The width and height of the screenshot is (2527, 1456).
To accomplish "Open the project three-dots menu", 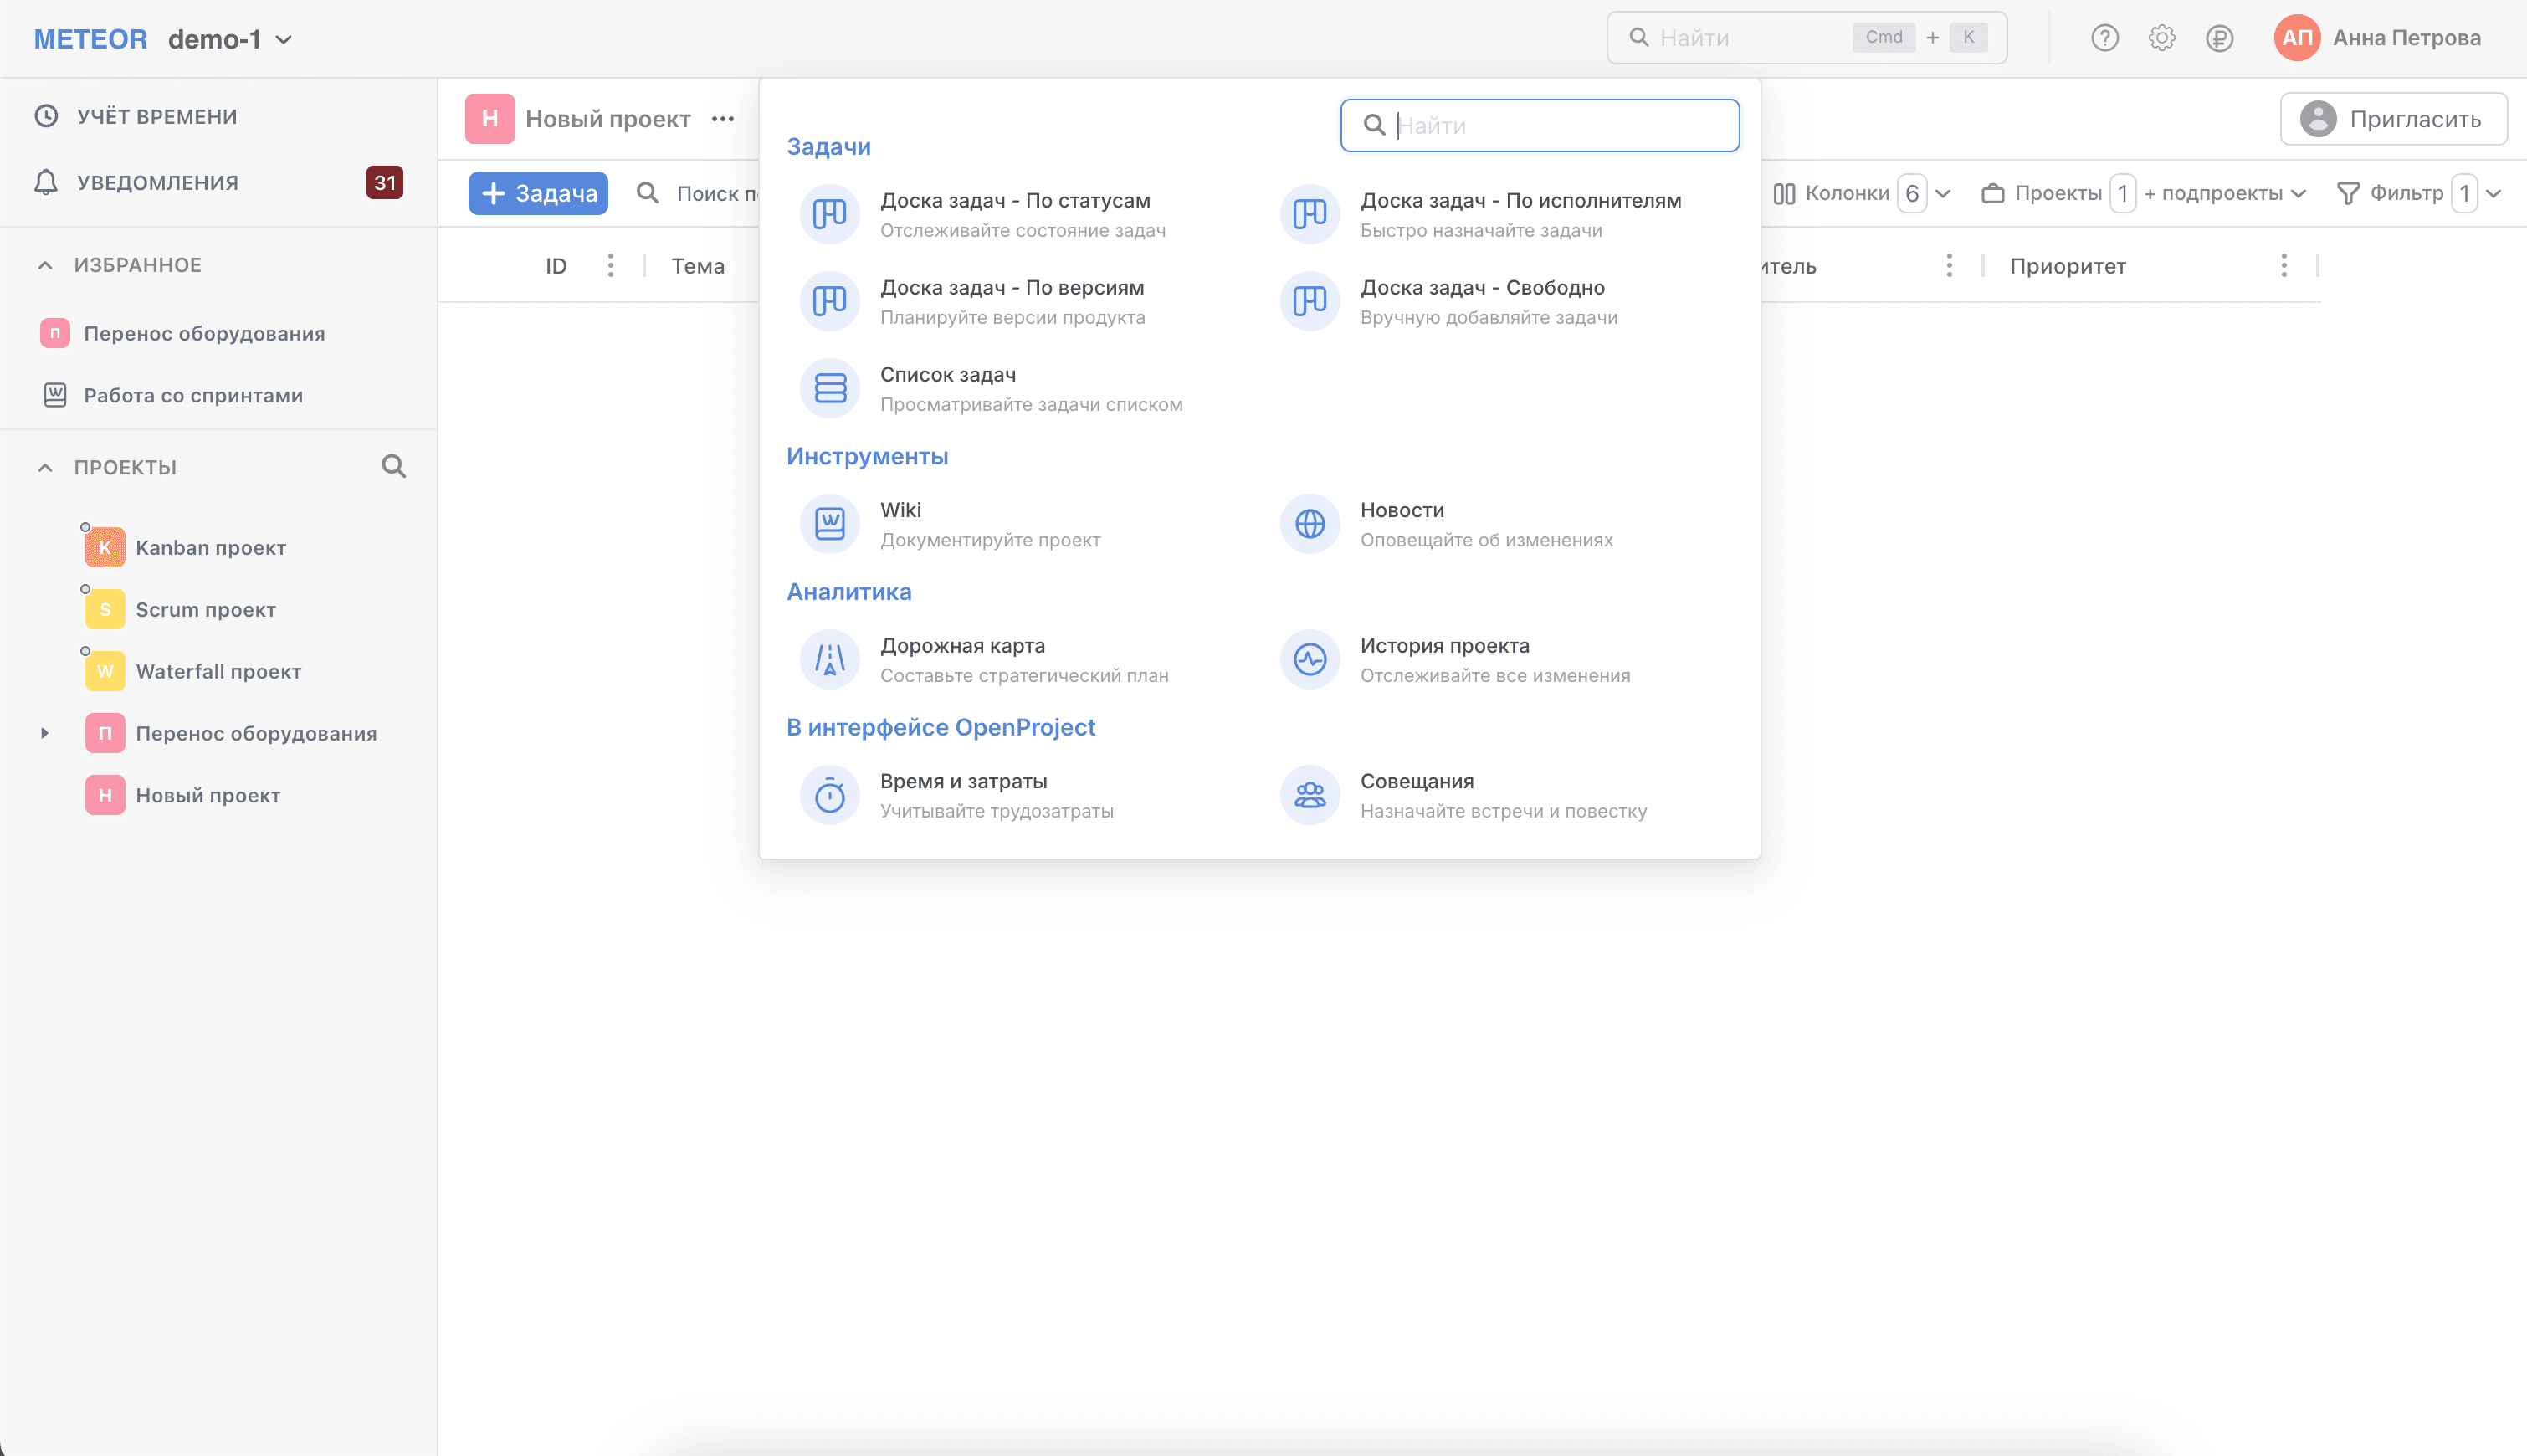I will [x=723, y=119].
